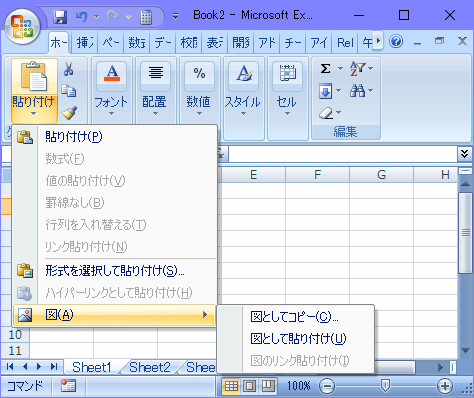Go to next sheet navigation arrow
Image resolution: width=474 pixels, height=398 pixels.
click(39, 367)
